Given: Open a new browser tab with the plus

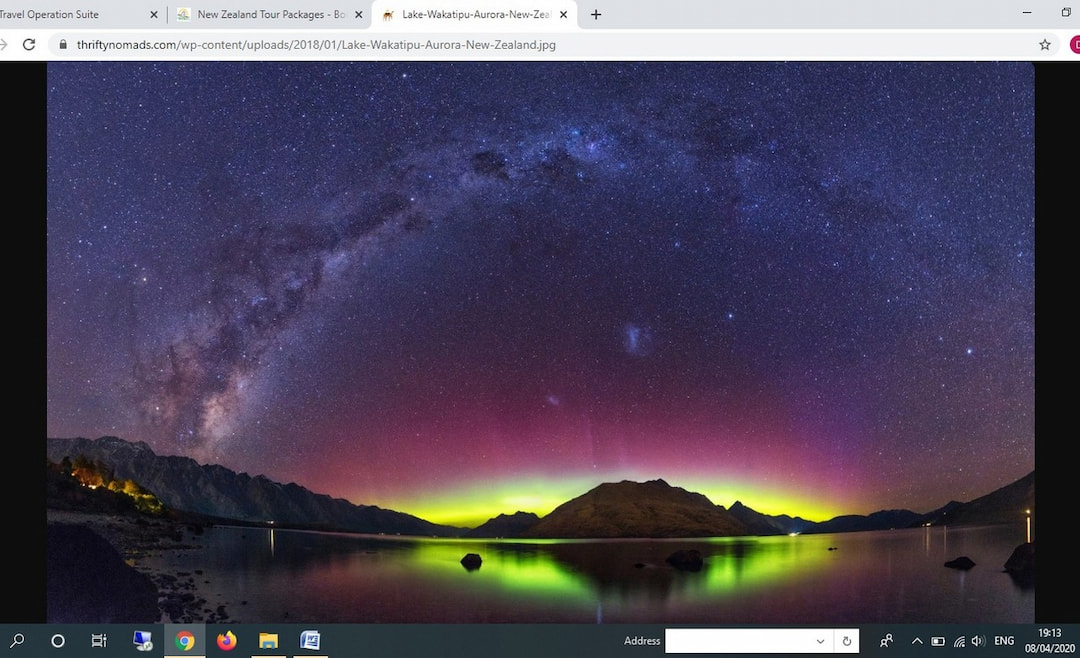Looking at the screenshot, I should click(x=594, y=15).
